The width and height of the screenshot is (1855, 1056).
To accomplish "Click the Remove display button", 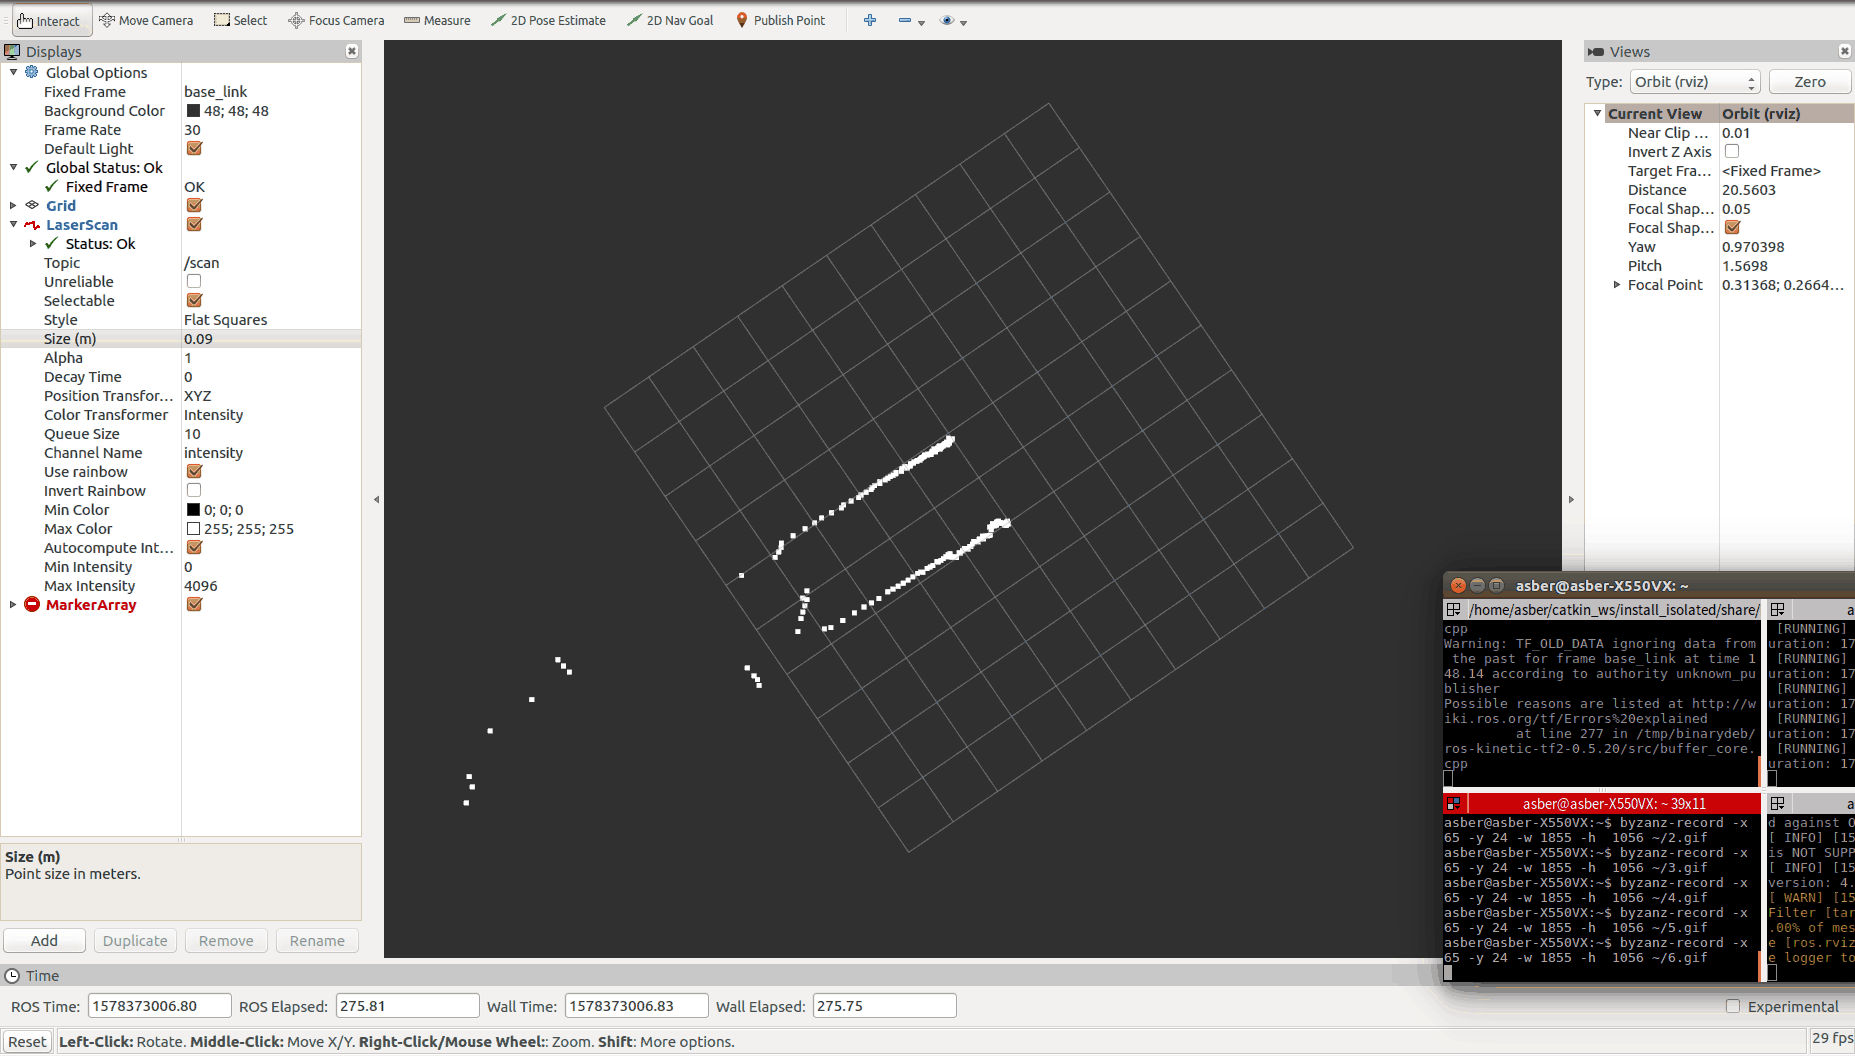I will (x=226, y=940).
